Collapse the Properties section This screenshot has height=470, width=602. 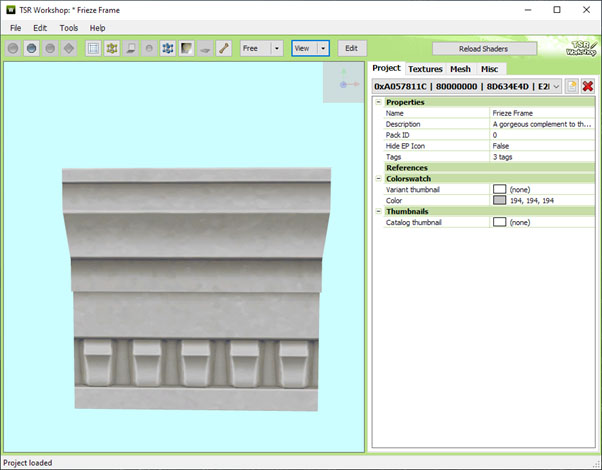[x=379, y=102]
